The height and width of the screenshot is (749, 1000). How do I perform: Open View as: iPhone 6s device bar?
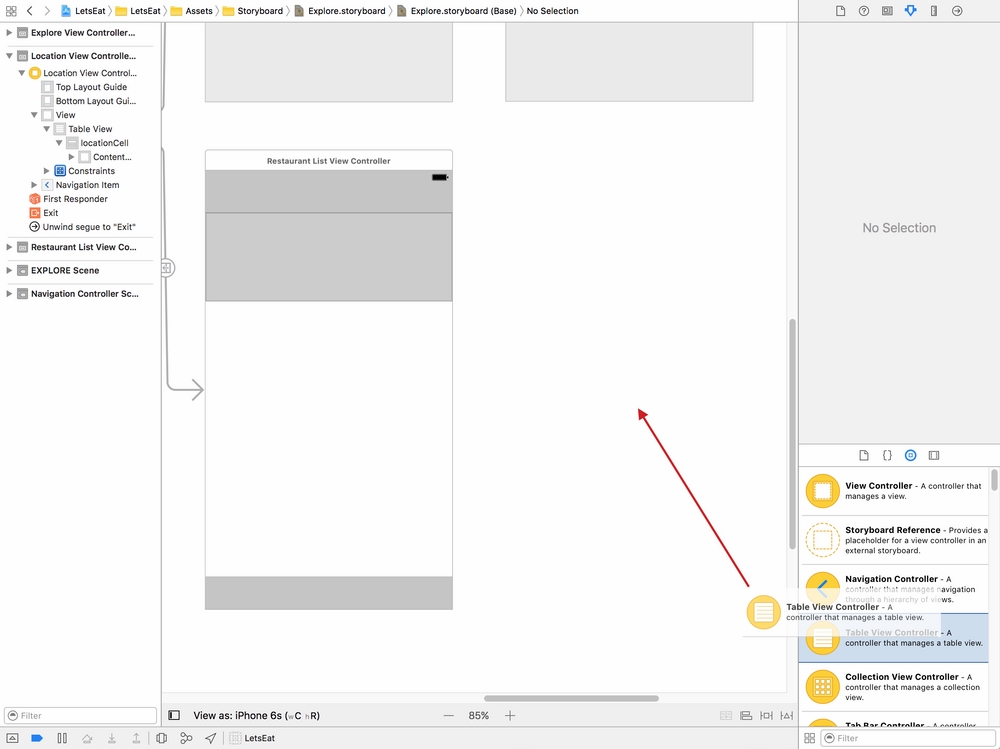tap(256, 716)
